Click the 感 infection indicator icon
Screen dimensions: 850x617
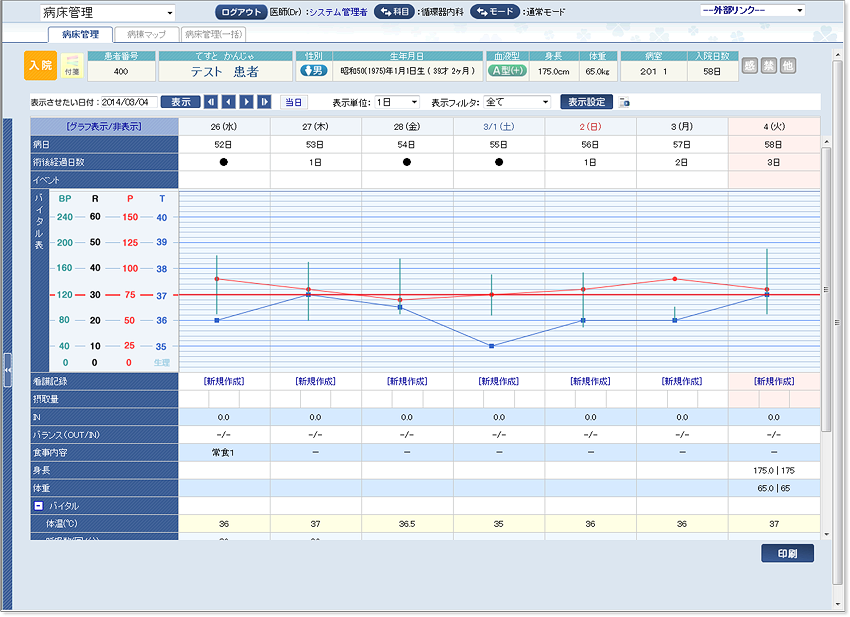pyautogui.click(x=750, y=66)
